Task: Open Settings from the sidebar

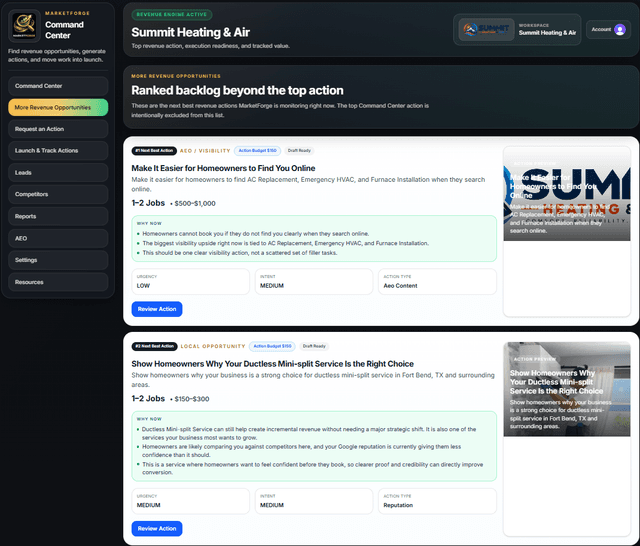Action: click(58, 260)
